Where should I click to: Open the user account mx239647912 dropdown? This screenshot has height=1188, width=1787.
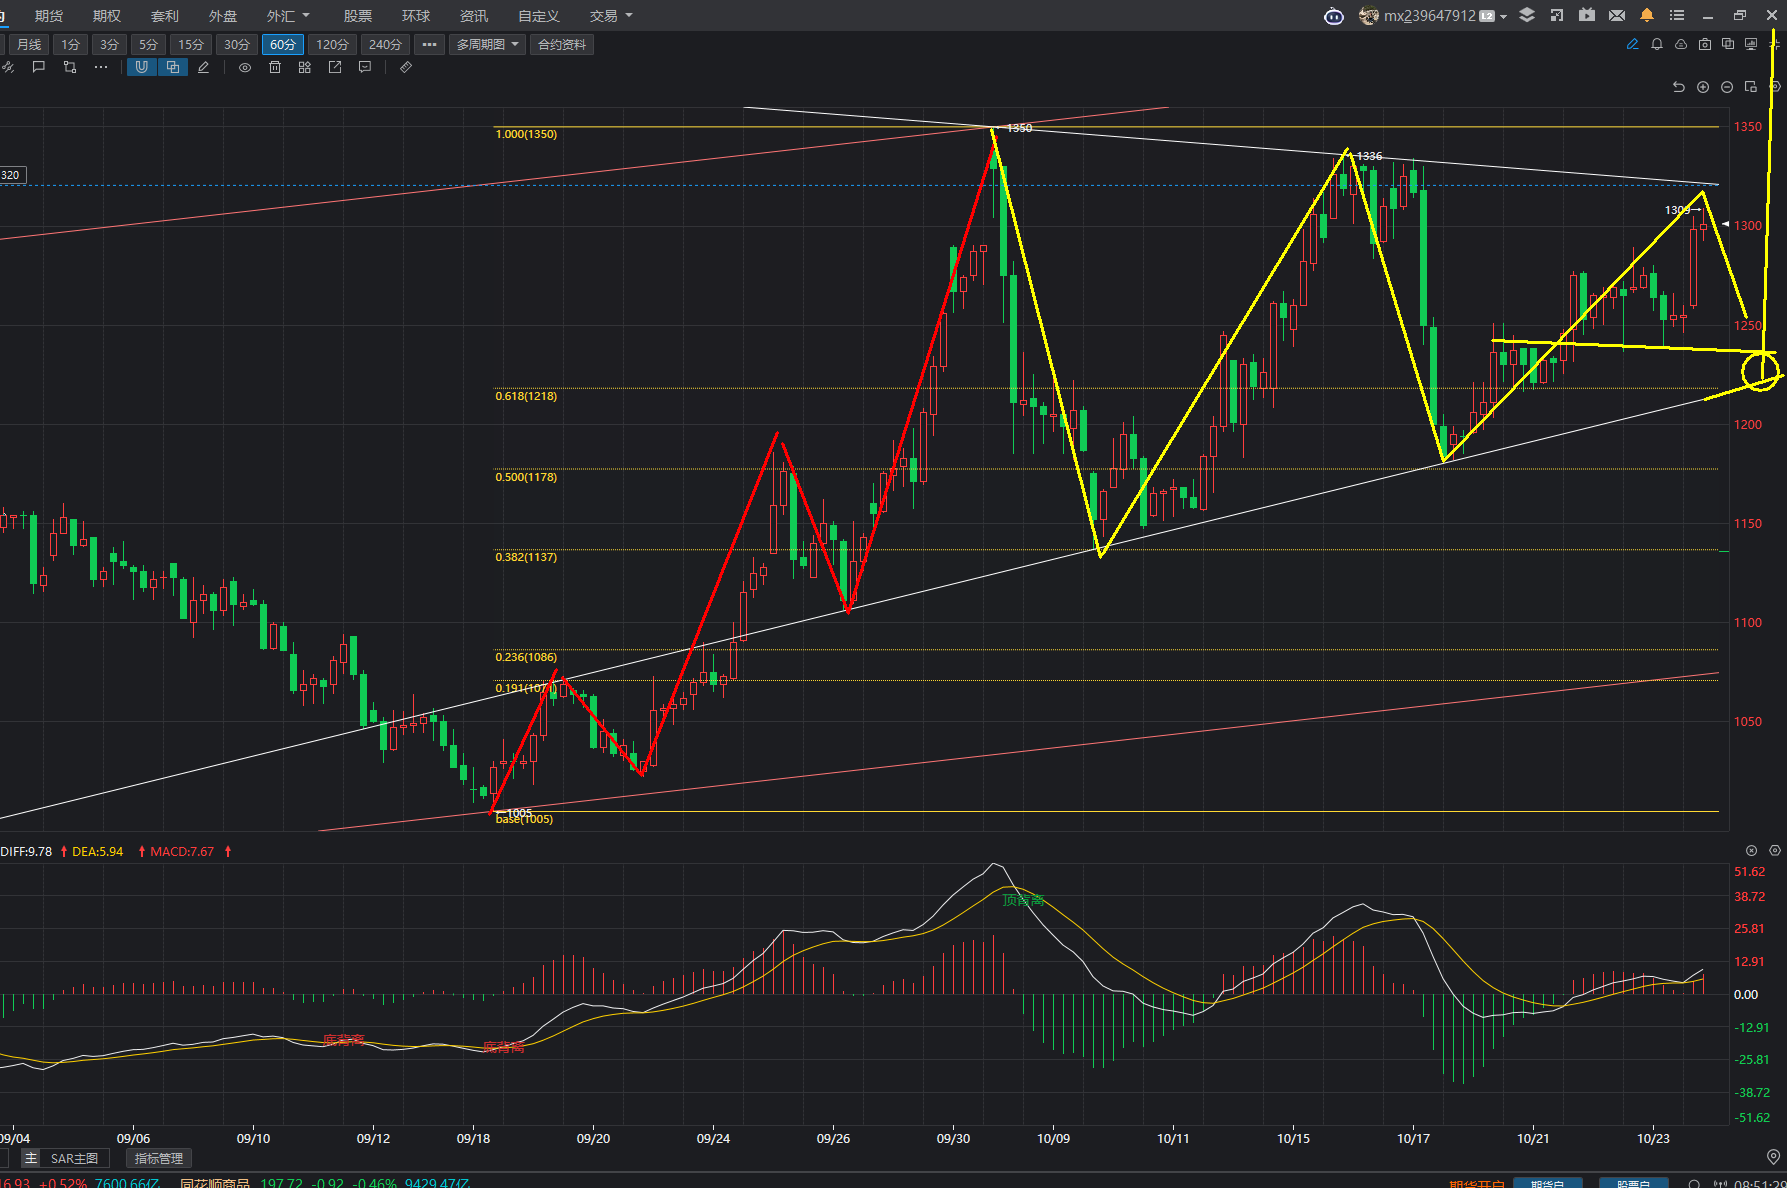click(1433, 16)
